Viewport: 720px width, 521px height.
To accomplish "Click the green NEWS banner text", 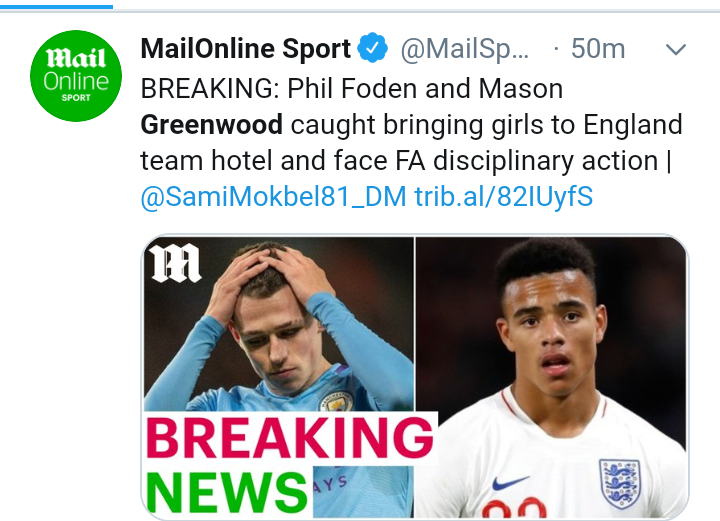I will pos(228,491).
